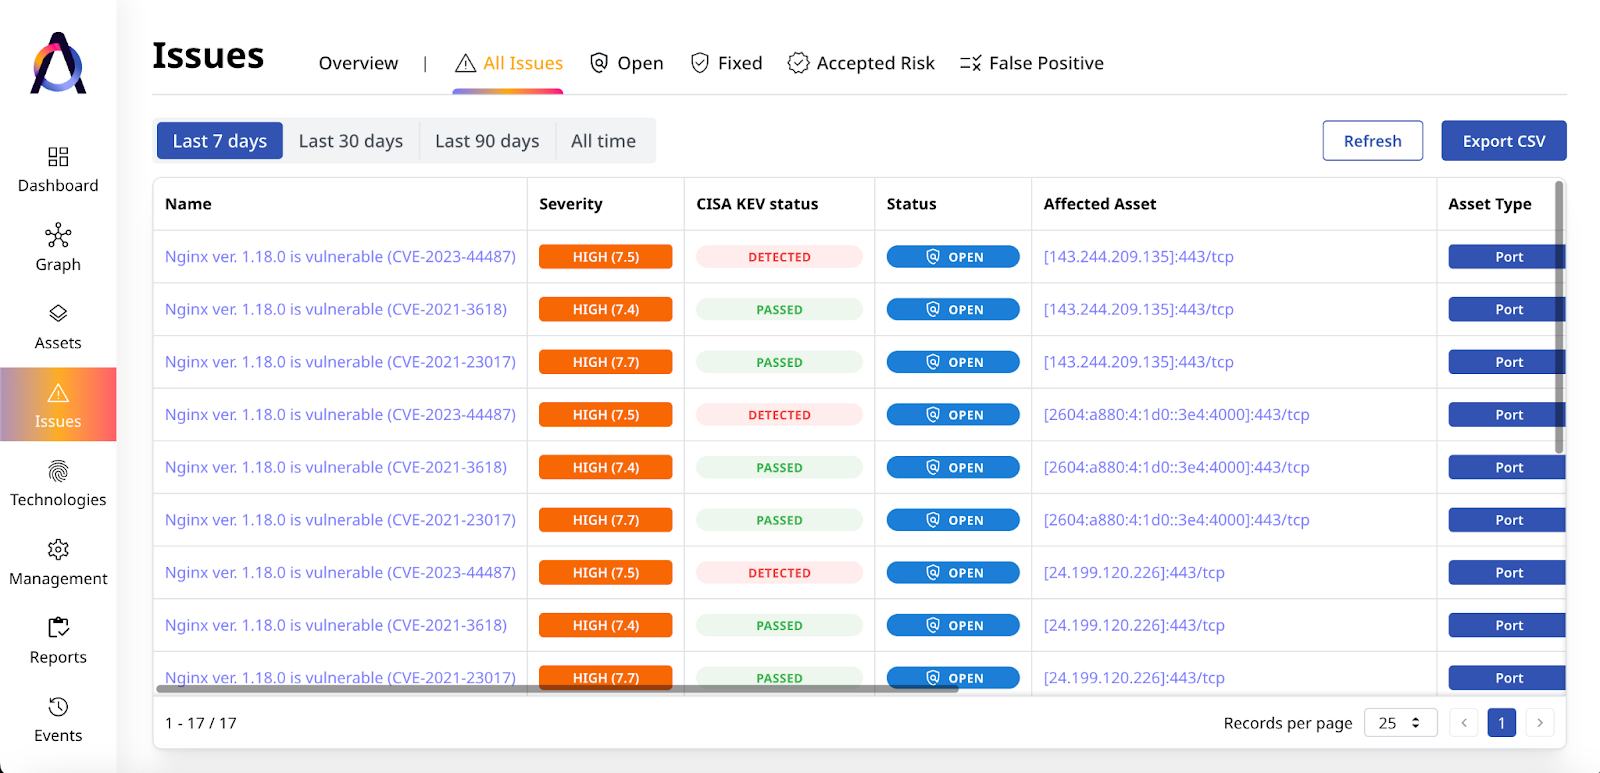Viewport: 1600px width, 773px height.
Task: Click OPEN status in first row
Action: point(953,257)
